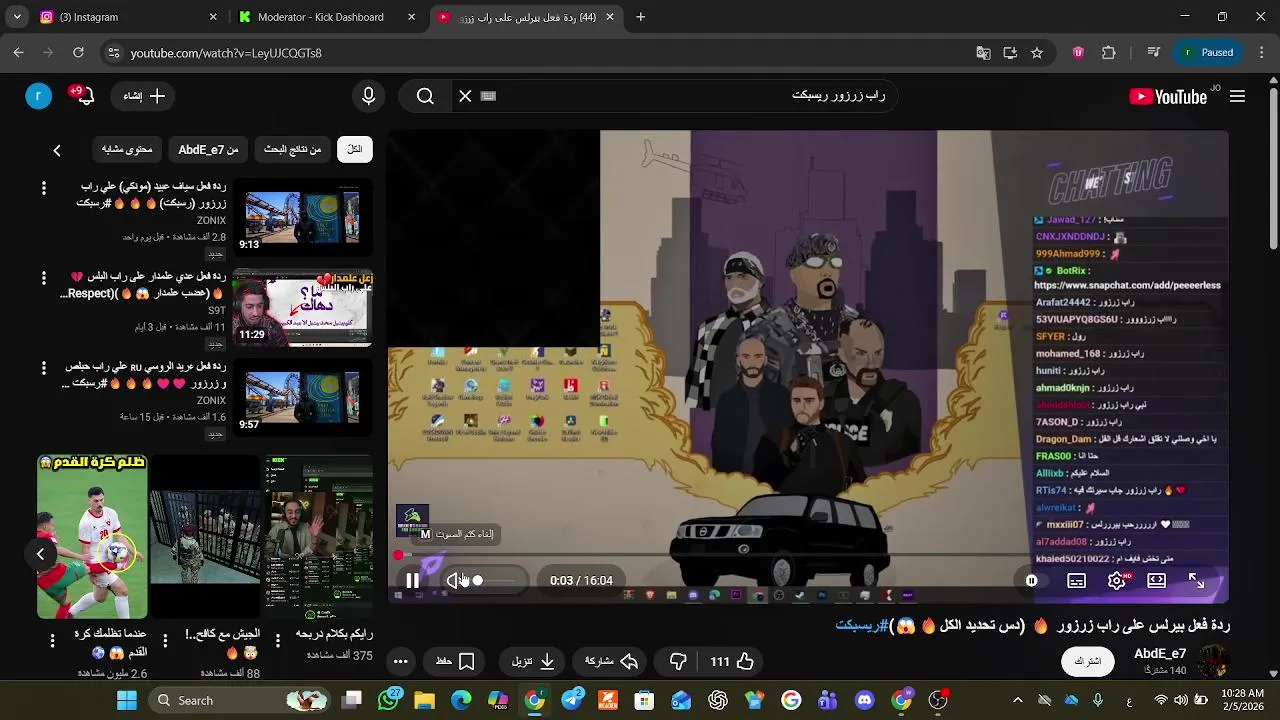Screen dimensions: 1280x720
Task: Open more actions menu below the video
Action: pyautogui.click(x=400, y=661)
